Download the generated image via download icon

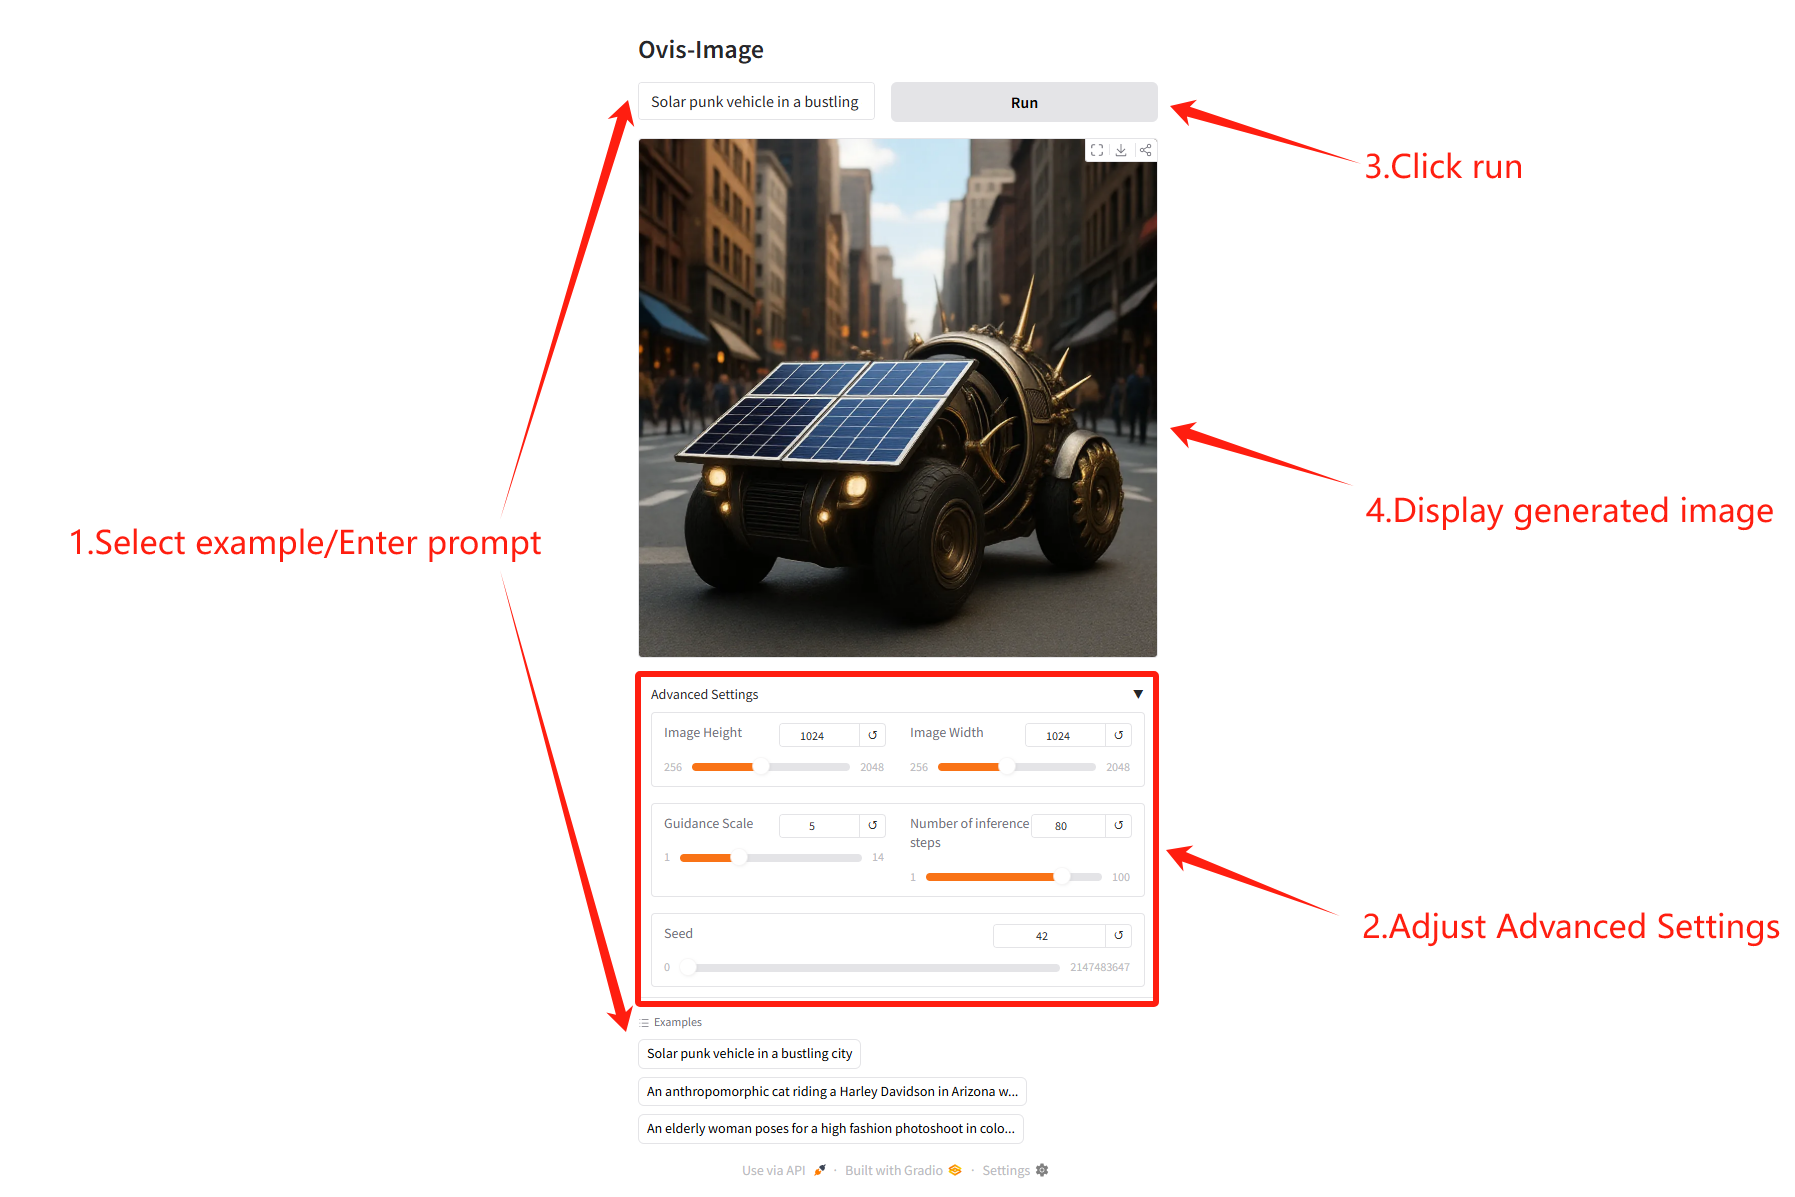[1121, 150]
